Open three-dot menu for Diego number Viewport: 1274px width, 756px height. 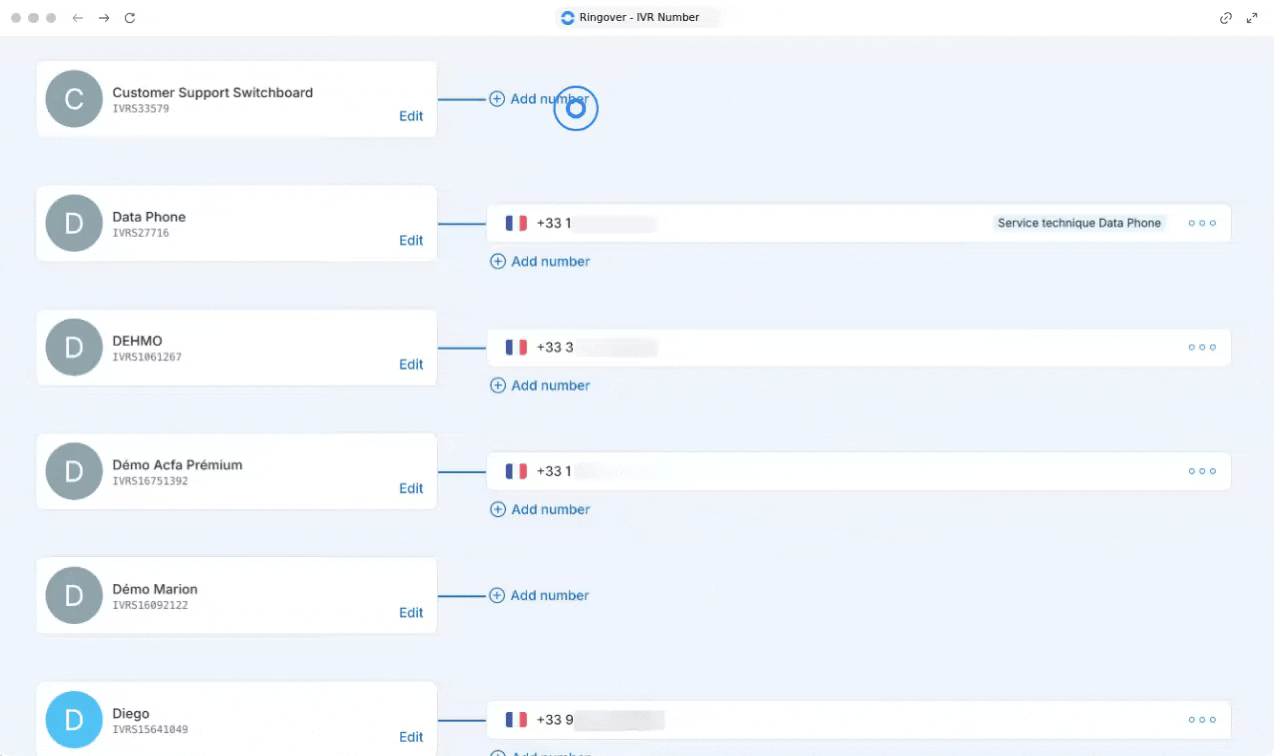pyautogui.click(x=1202, y=719)
